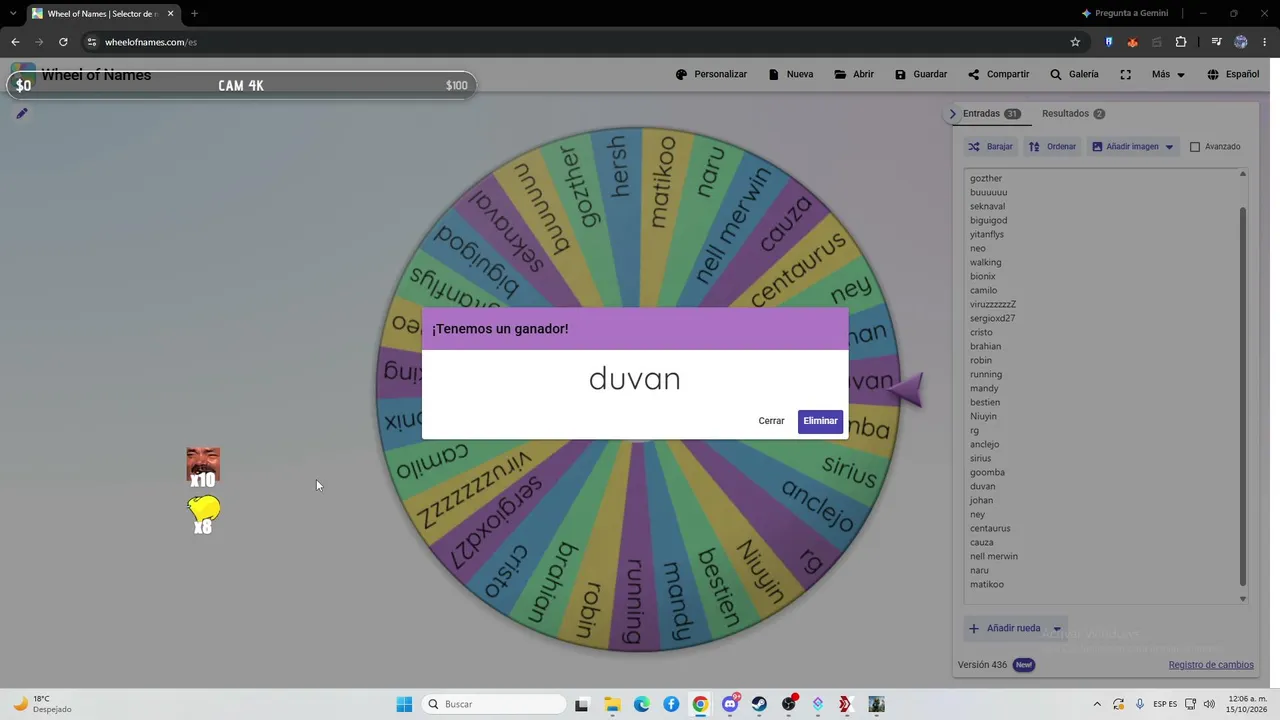Open the Registro de cambios link

tap(1211, 665)
